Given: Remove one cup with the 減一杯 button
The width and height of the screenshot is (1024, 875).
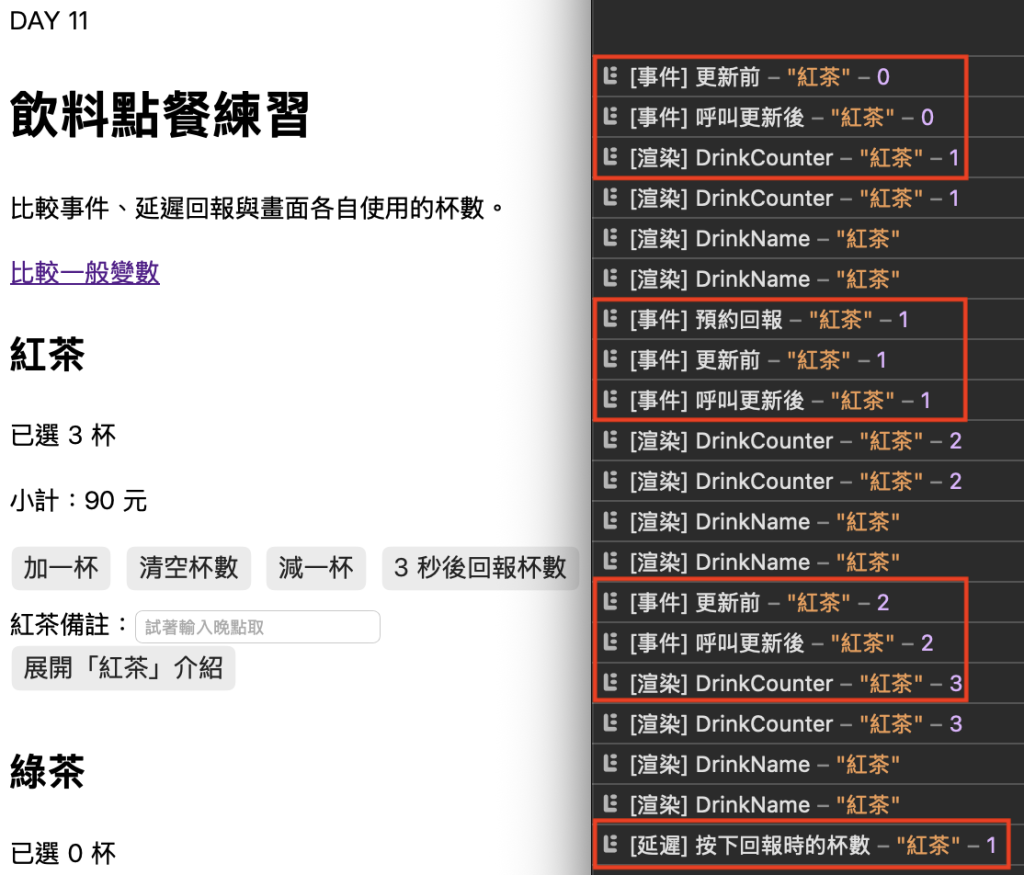Looking at the screenshot, I should click(x=316, y=568).
